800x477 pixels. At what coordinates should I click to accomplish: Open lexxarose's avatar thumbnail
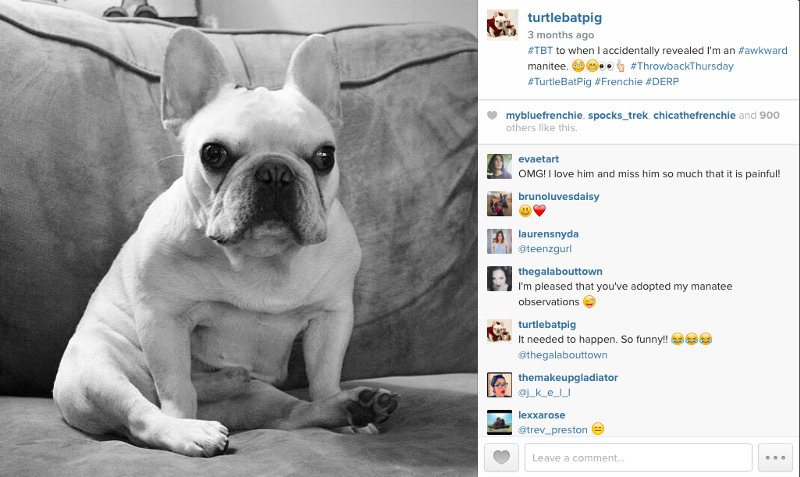[x=499, y=422]
